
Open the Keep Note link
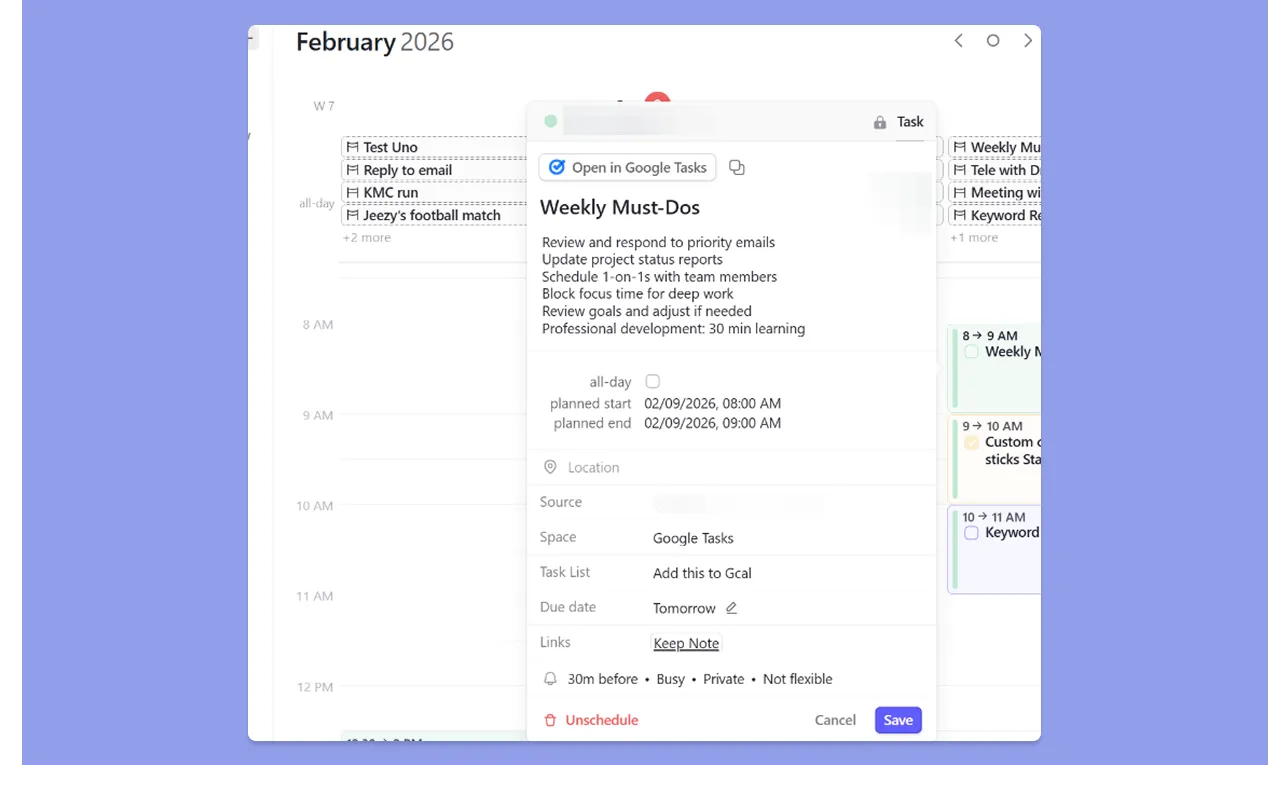tap(685, 643)
